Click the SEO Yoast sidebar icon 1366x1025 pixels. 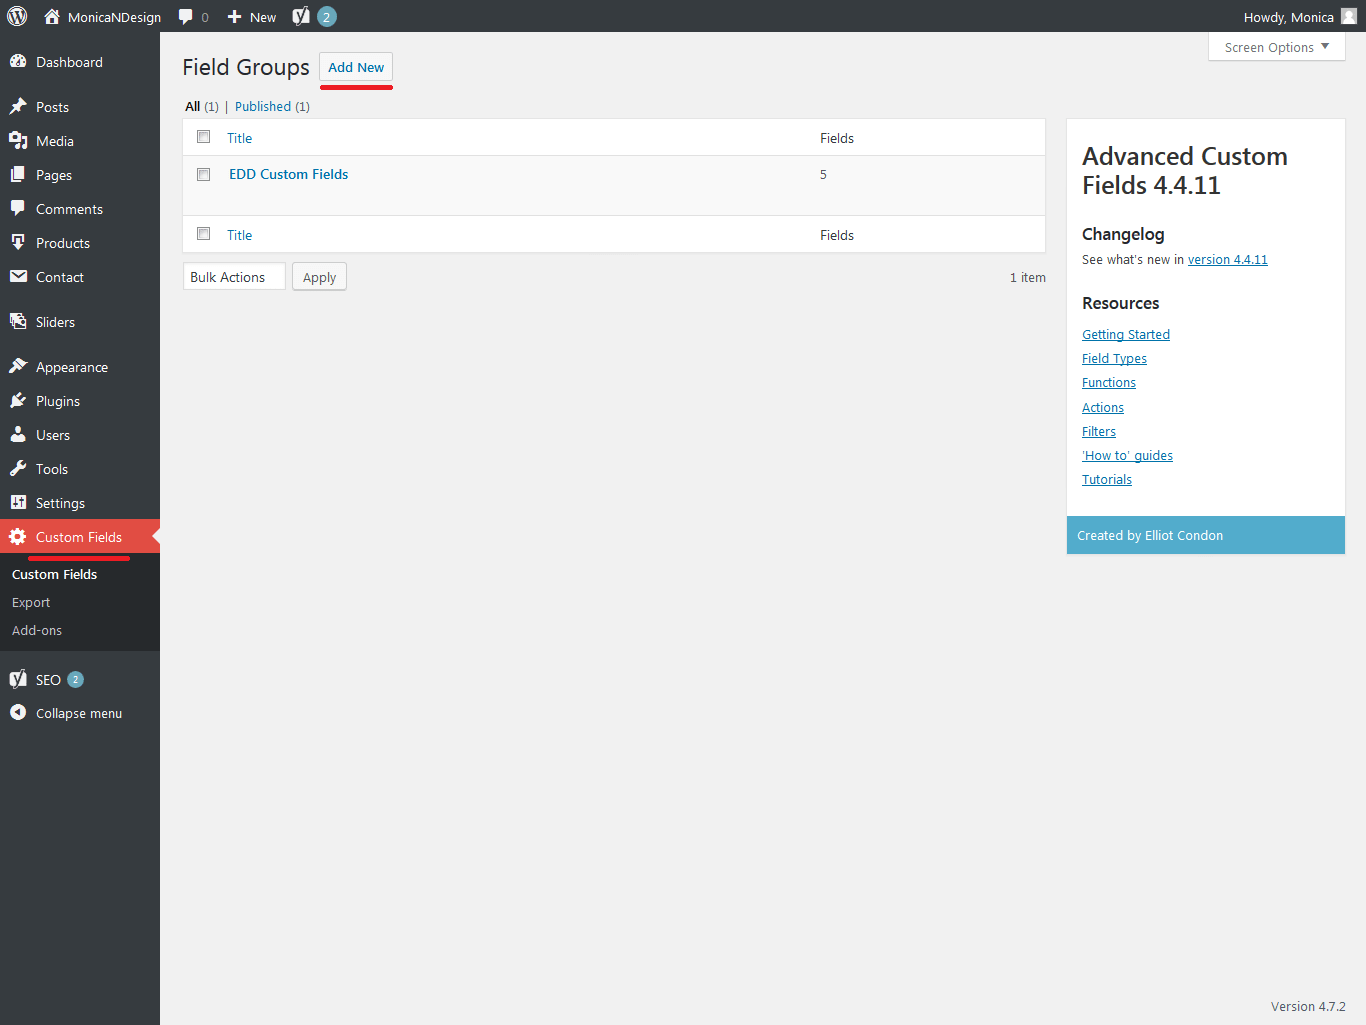pyautogui.click(x=18, y=679)
